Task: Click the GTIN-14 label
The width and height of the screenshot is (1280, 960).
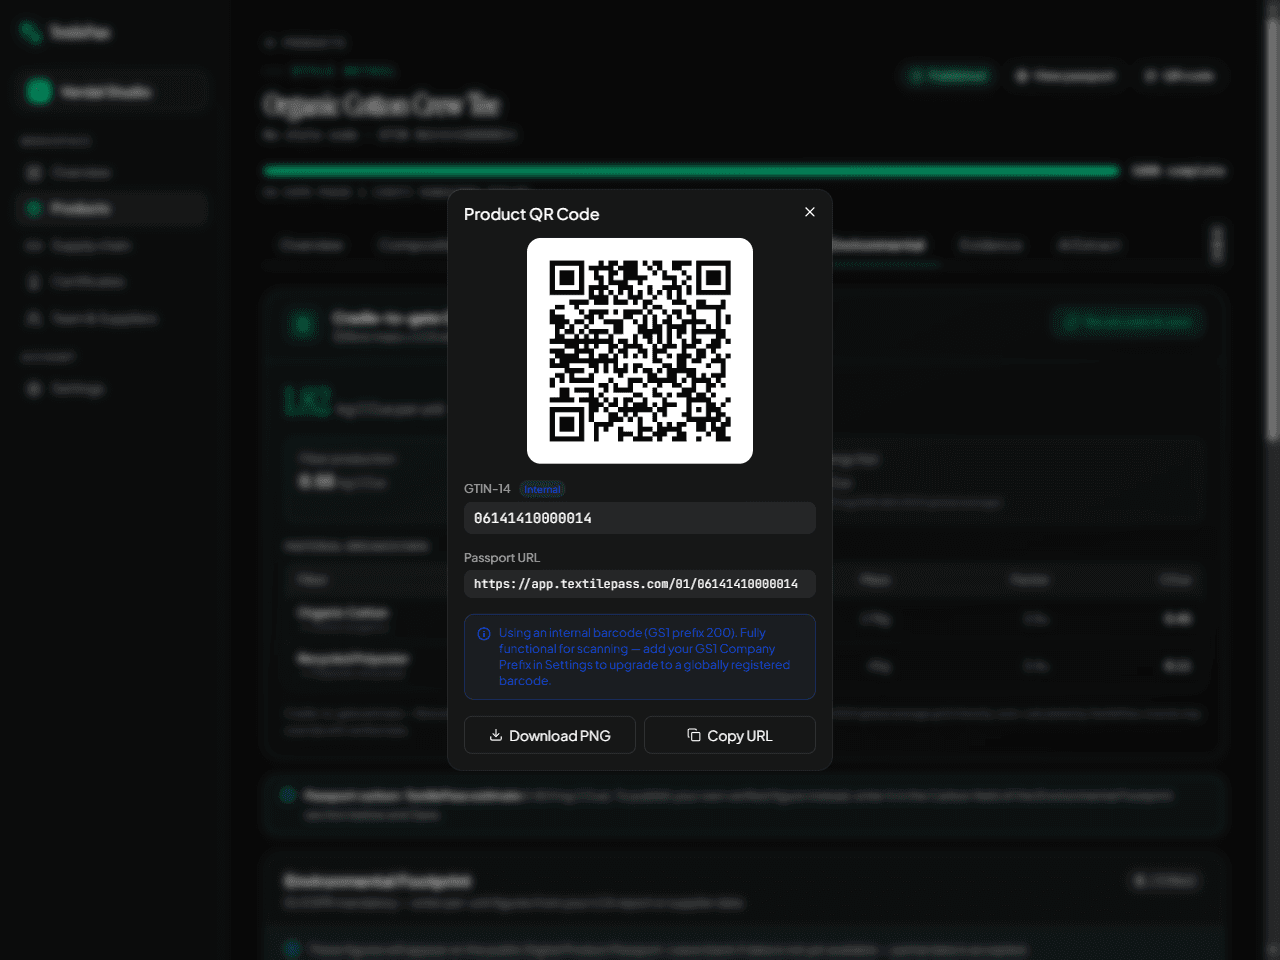Action: tap(487, 489)
